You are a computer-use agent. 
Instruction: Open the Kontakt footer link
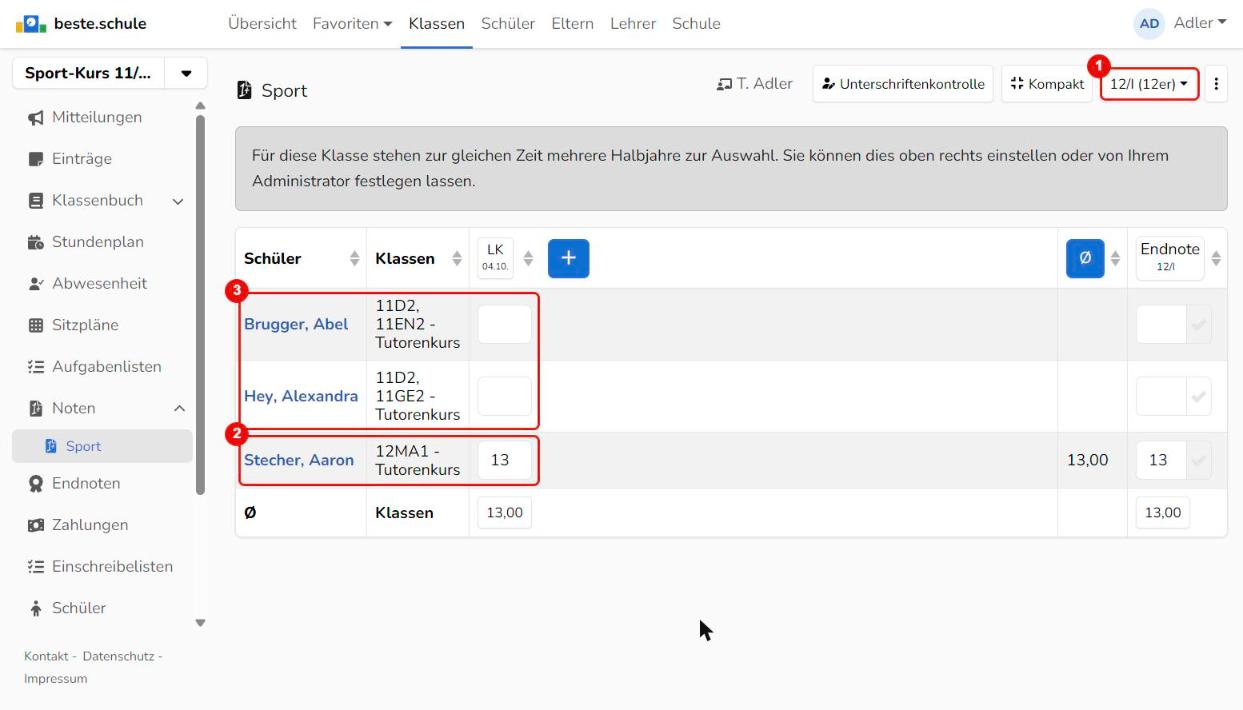pyautogui.click(x=45, y=656)
